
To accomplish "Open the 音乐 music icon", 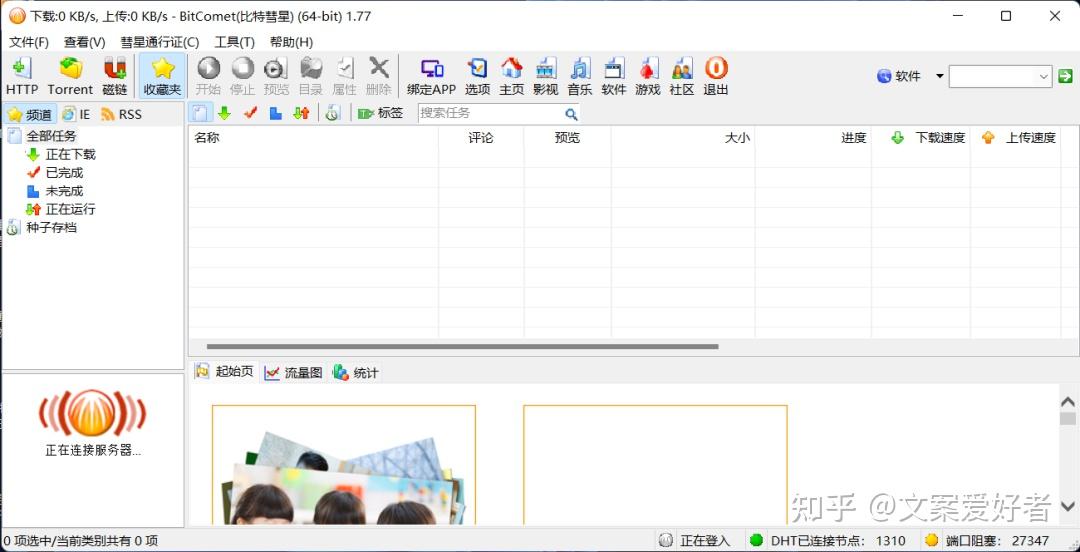I will coord(579,76).
